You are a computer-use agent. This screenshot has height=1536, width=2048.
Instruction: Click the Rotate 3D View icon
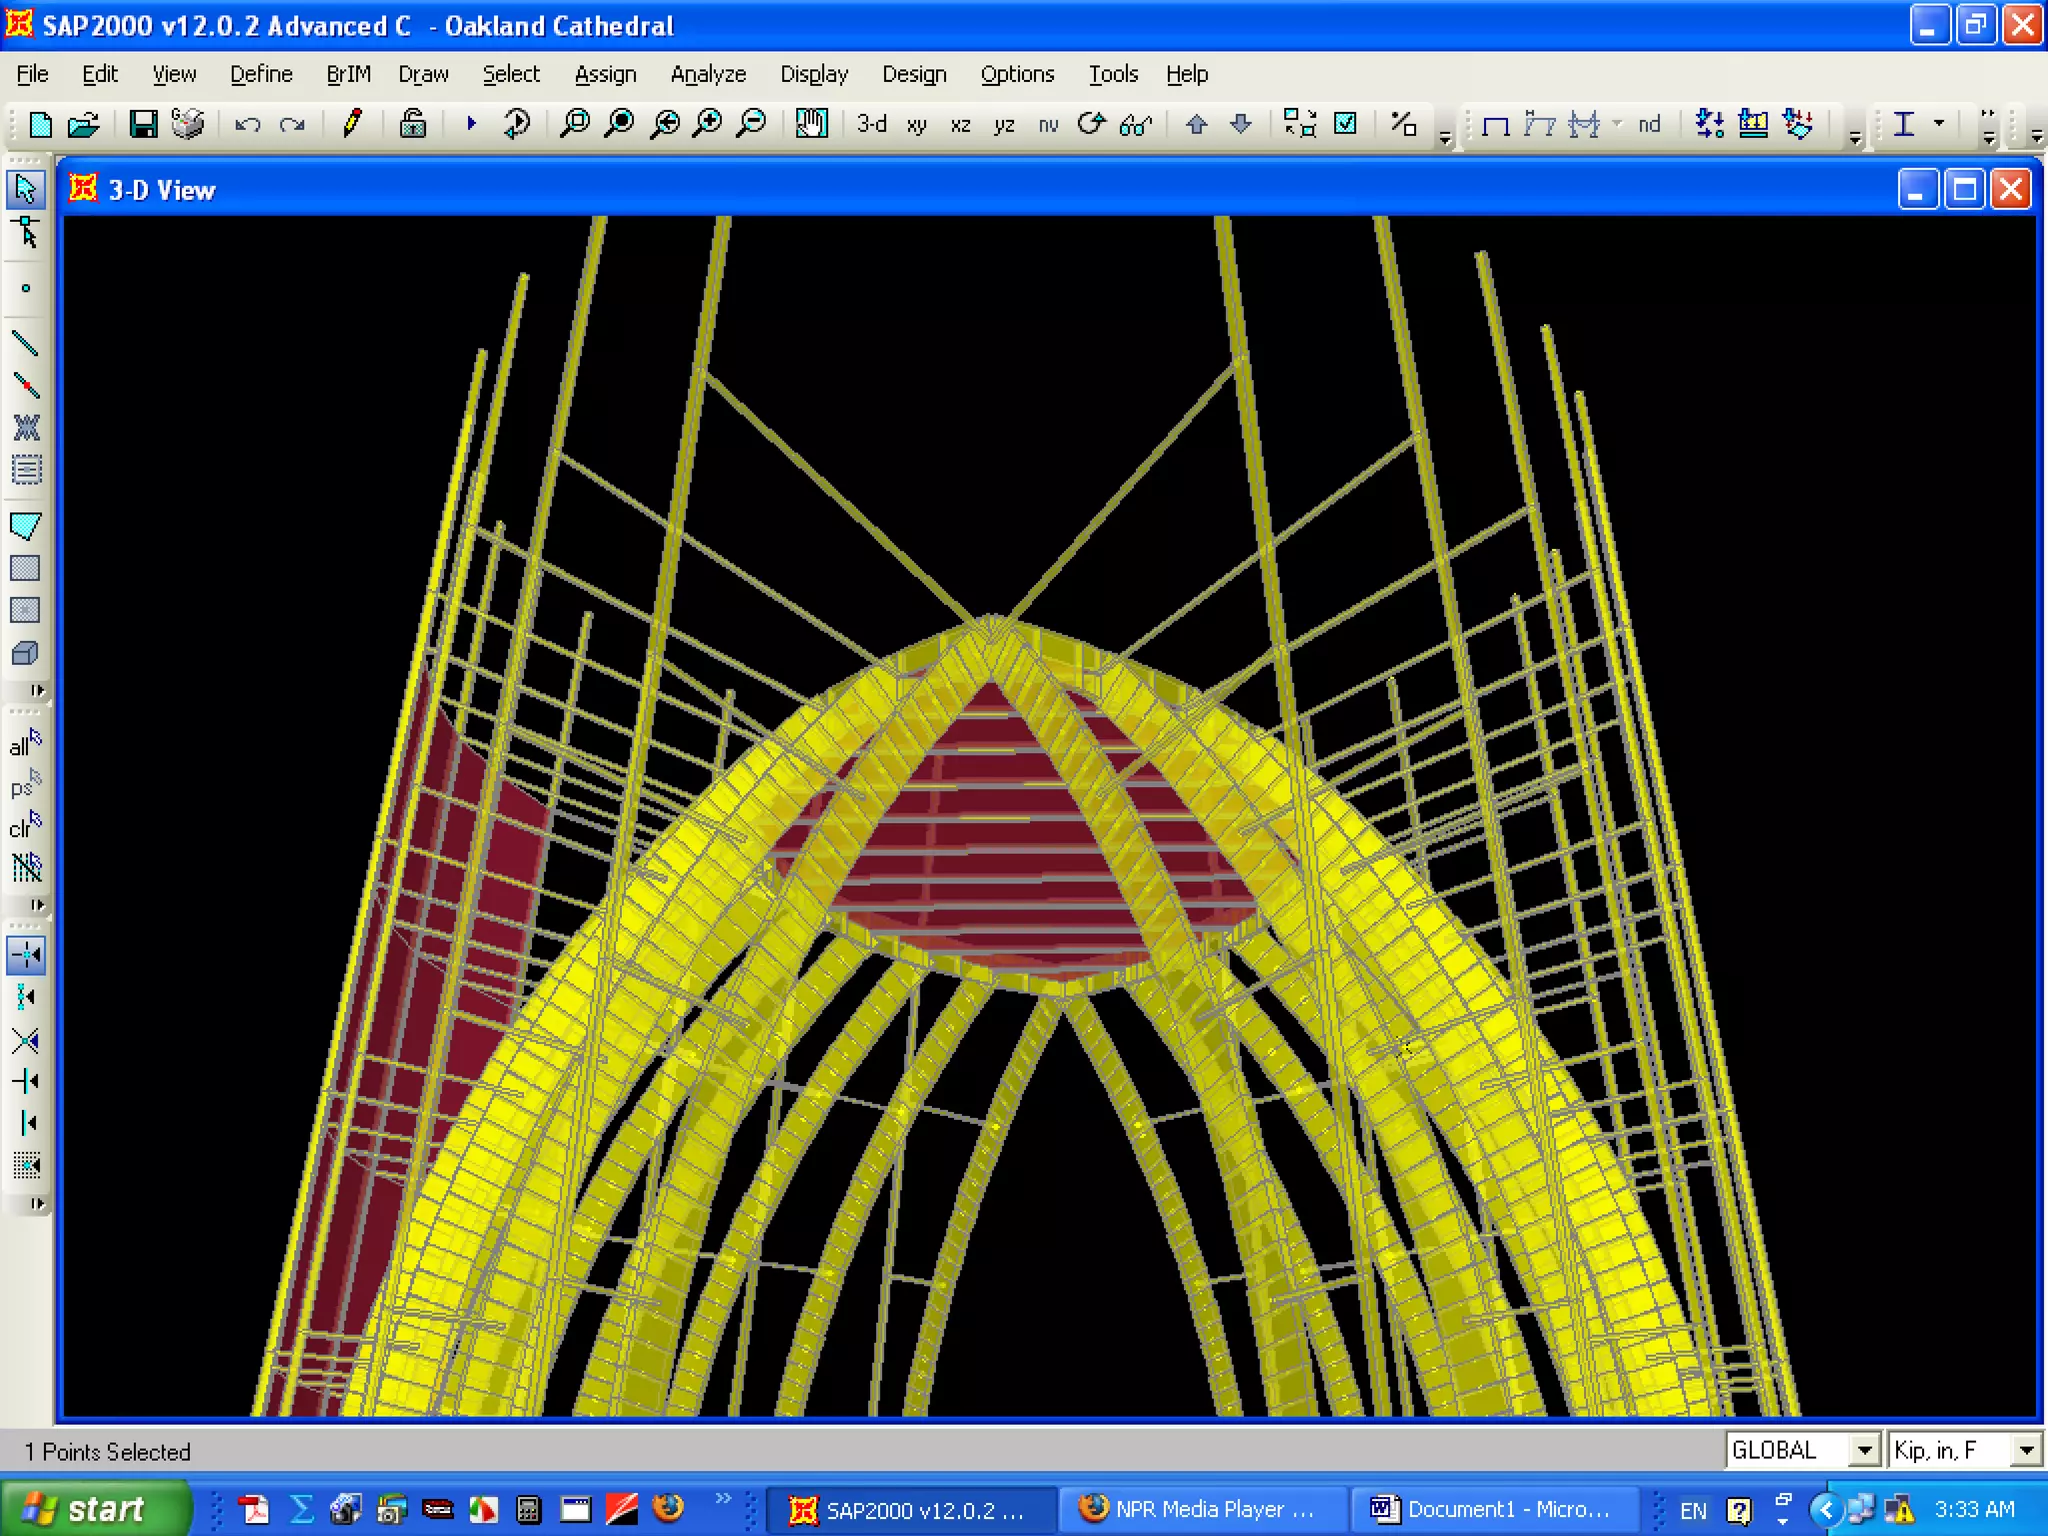pos(1092,124)
